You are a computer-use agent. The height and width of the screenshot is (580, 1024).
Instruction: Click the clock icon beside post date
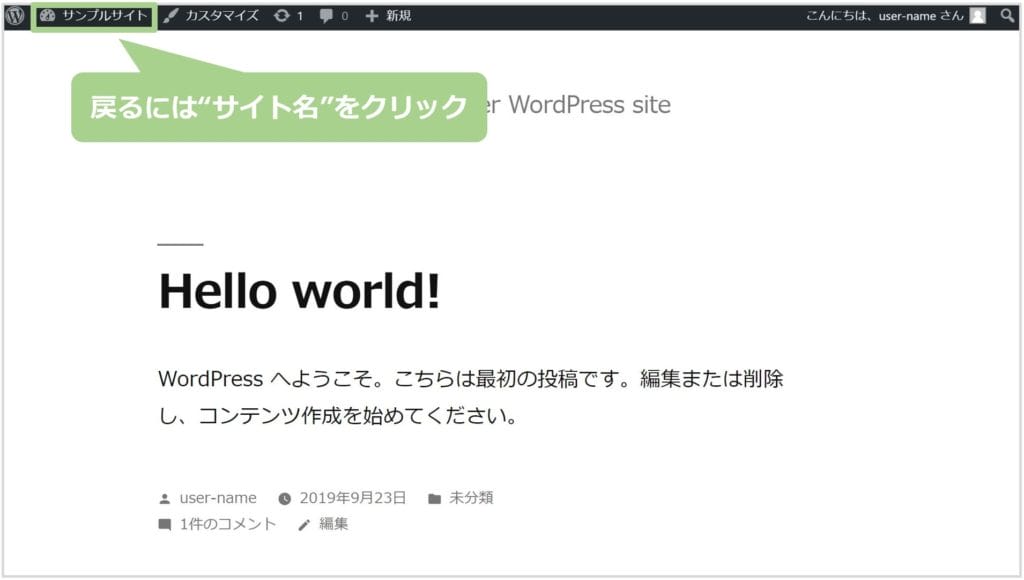(x=284, y=499)
